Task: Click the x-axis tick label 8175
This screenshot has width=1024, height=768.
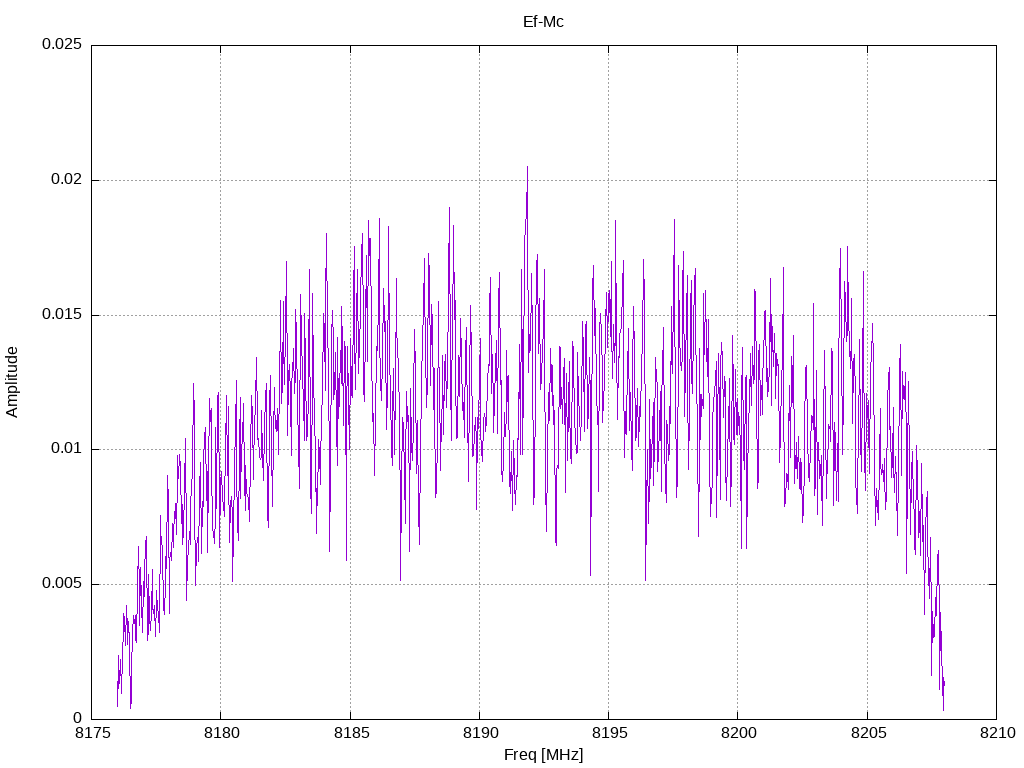Action: coord(93,733)
